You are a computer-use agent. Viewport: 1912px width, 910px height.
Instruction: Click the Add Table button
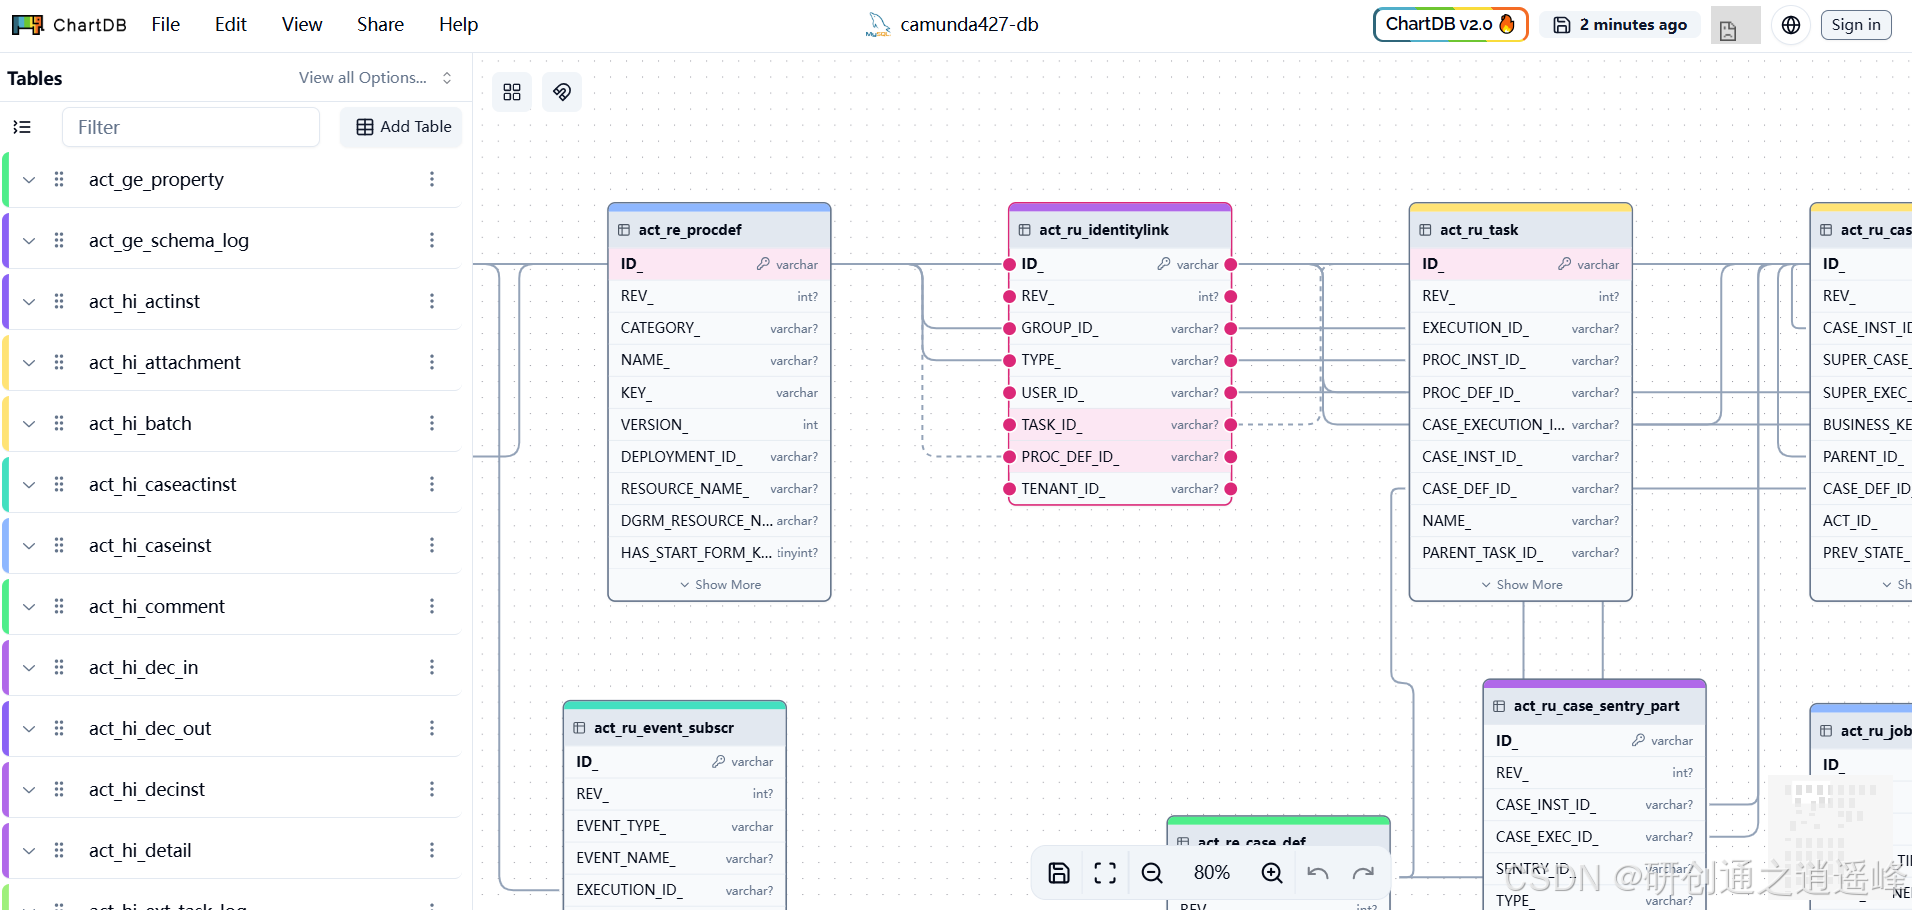click(401, 127)
